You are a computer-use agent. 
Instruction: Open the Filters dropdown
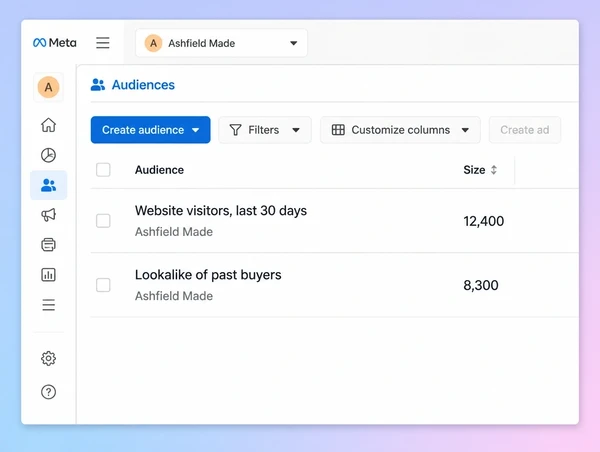(265, 130)
